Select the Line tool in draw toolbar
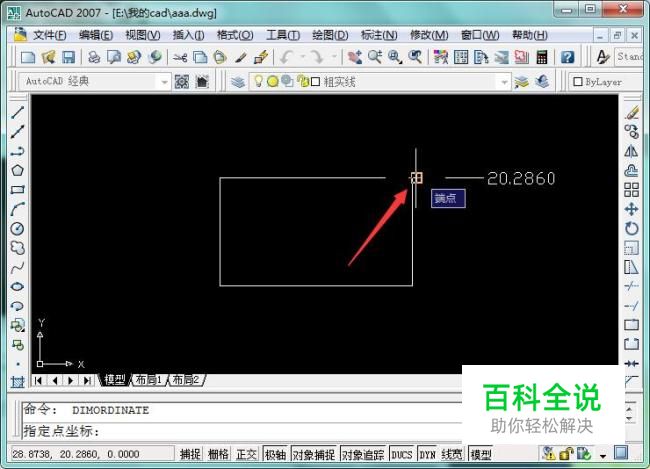650x469 pixels. (17, 112)
